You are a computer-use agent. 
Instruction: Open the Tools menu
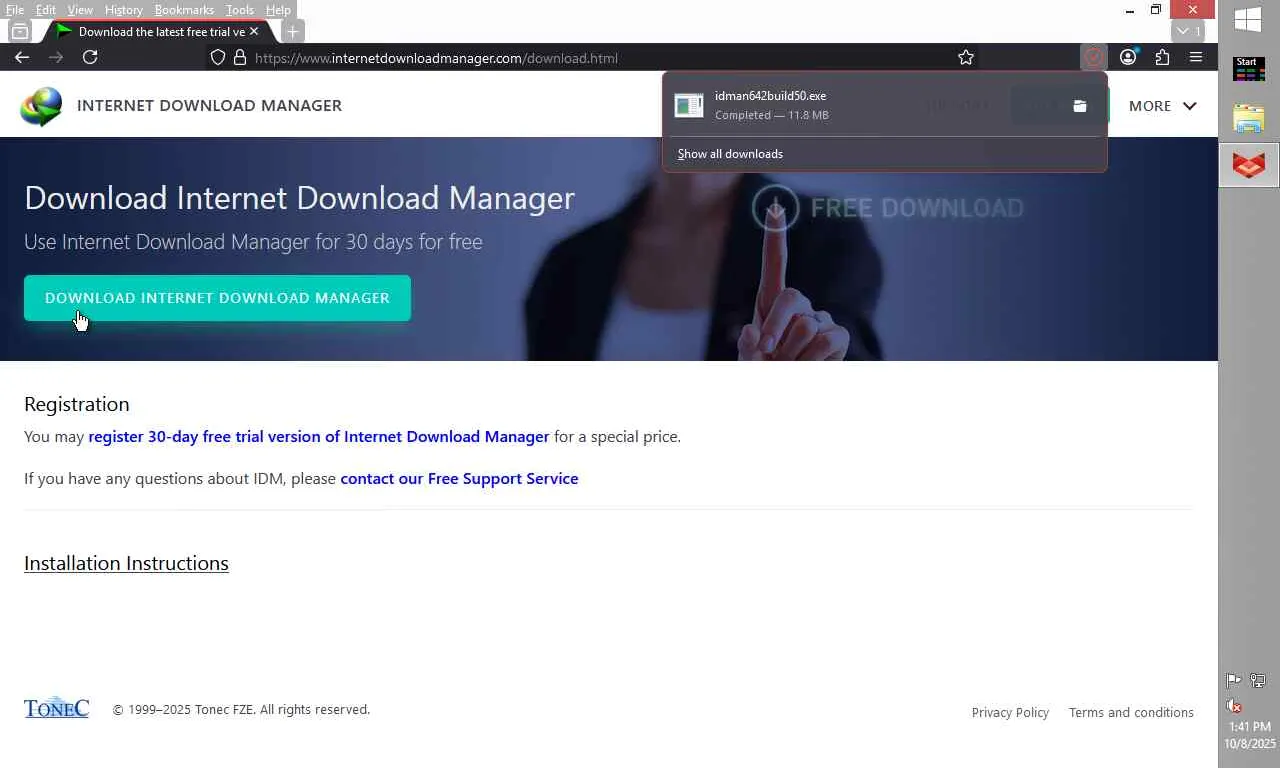pos(240,10)
